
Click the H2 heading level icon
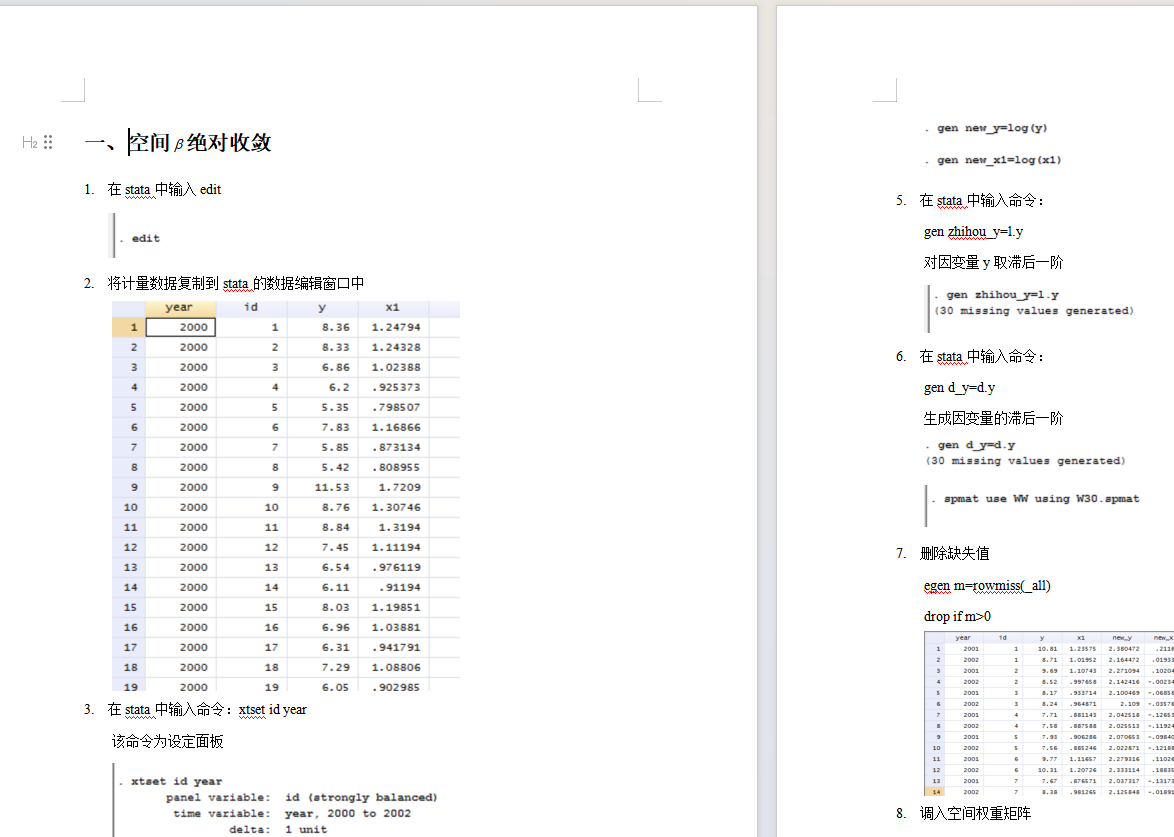coord(29,142)
